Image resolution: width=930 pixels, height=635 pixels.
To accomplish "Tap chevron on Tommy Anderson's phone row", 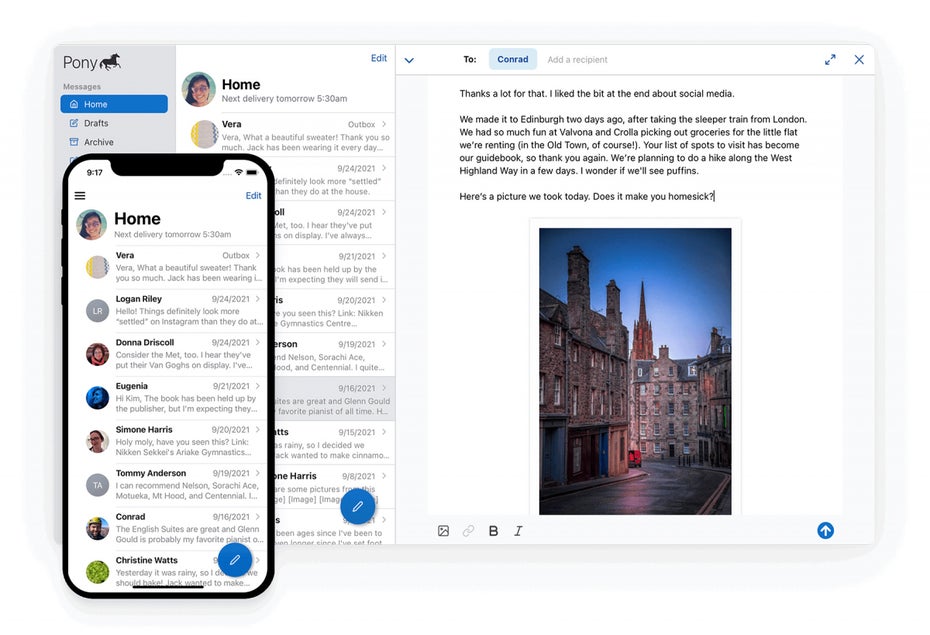I will [257, 473].
